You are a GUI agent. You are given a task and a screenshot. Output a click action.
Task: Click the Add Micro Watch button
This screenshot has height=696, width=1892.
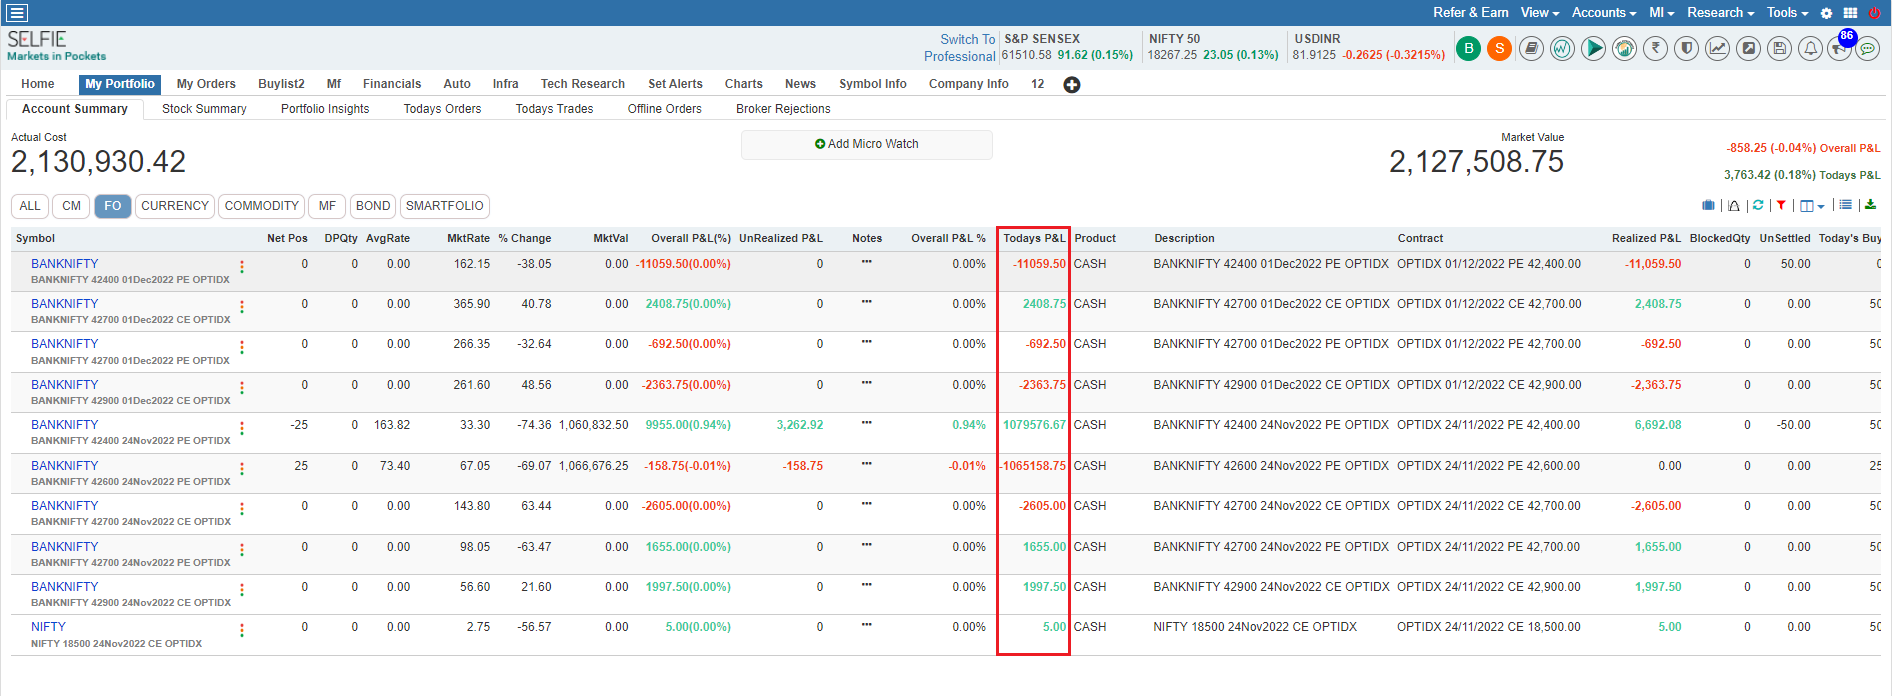[x=866, y=144]
